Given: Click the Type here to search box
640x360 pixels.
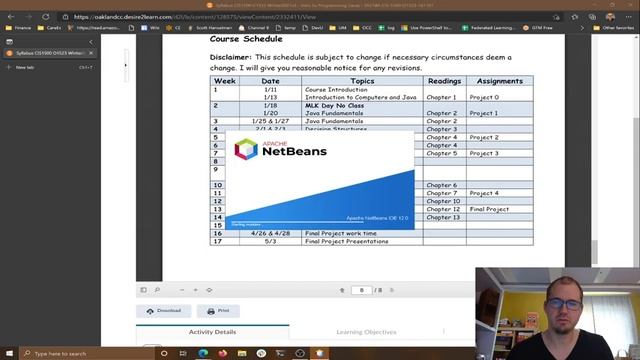Looking at the screenshot, I should coord(87,353).
